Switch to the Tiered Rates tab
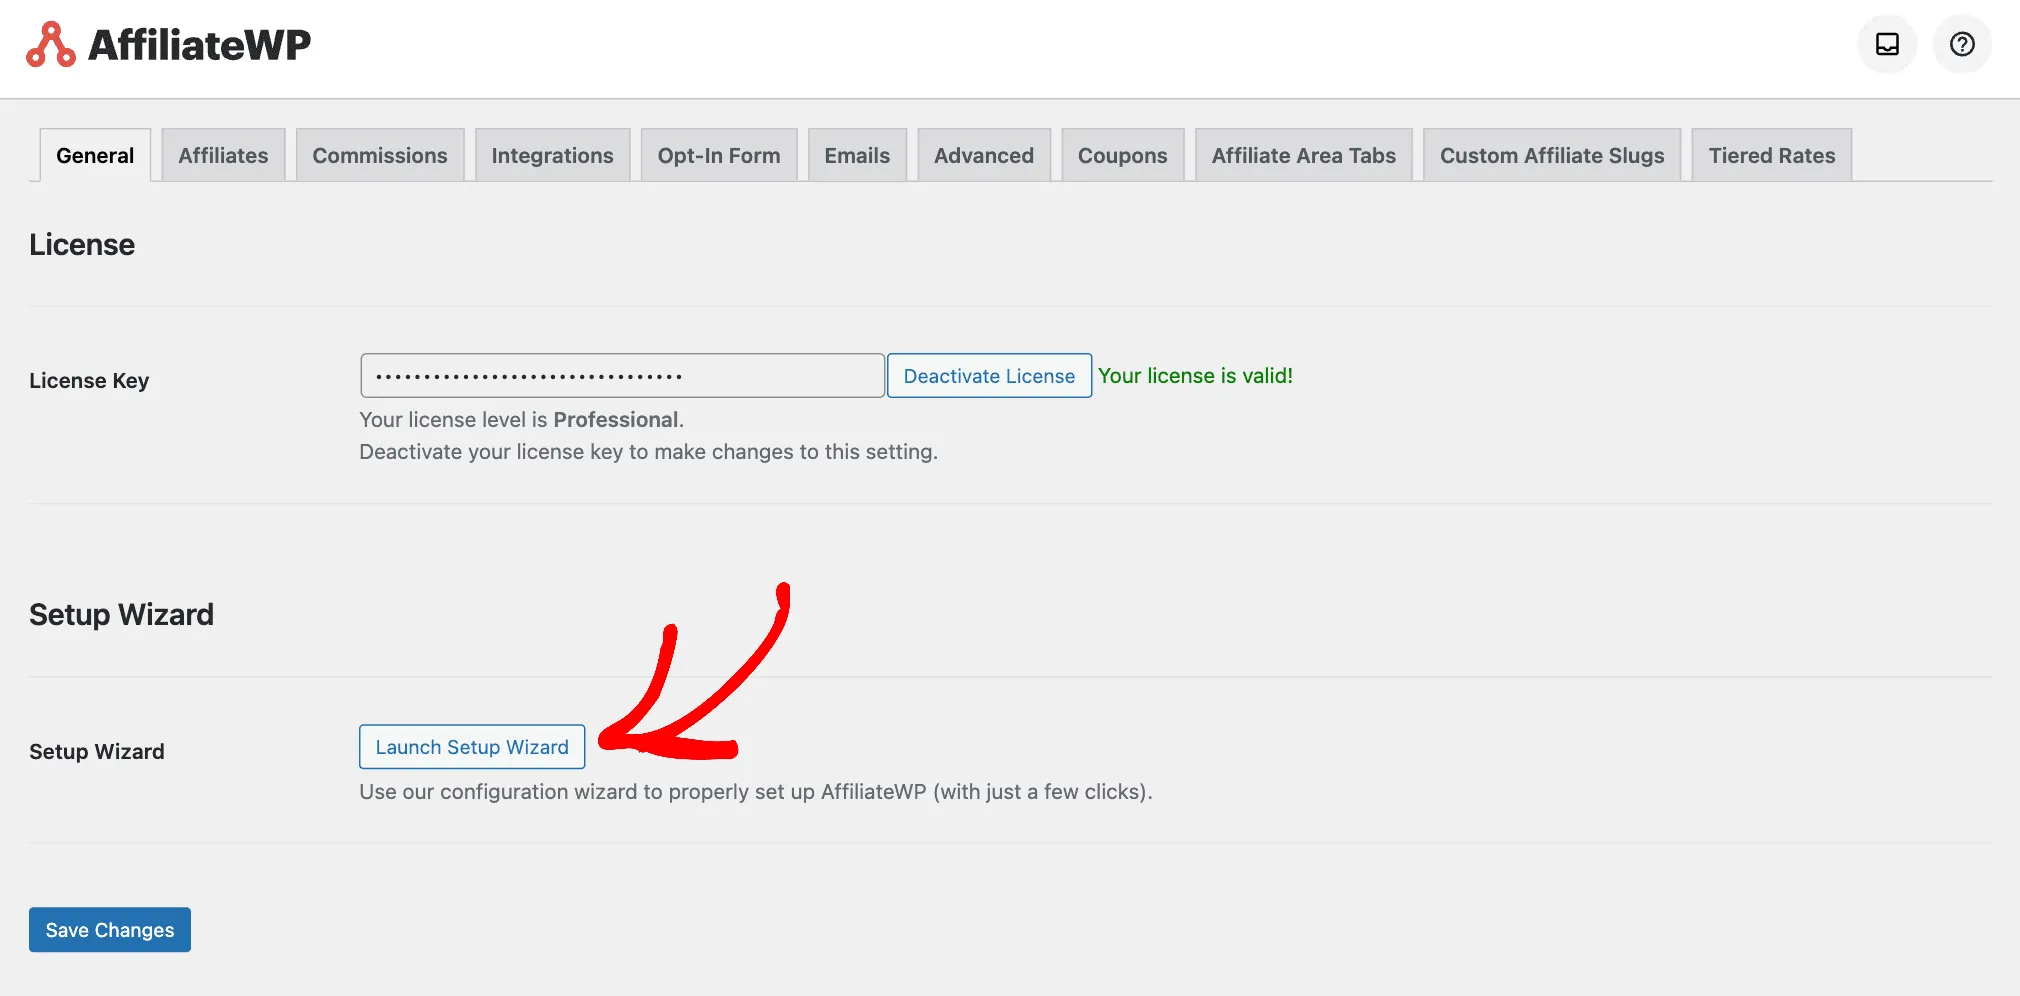 pos(1772,155)
